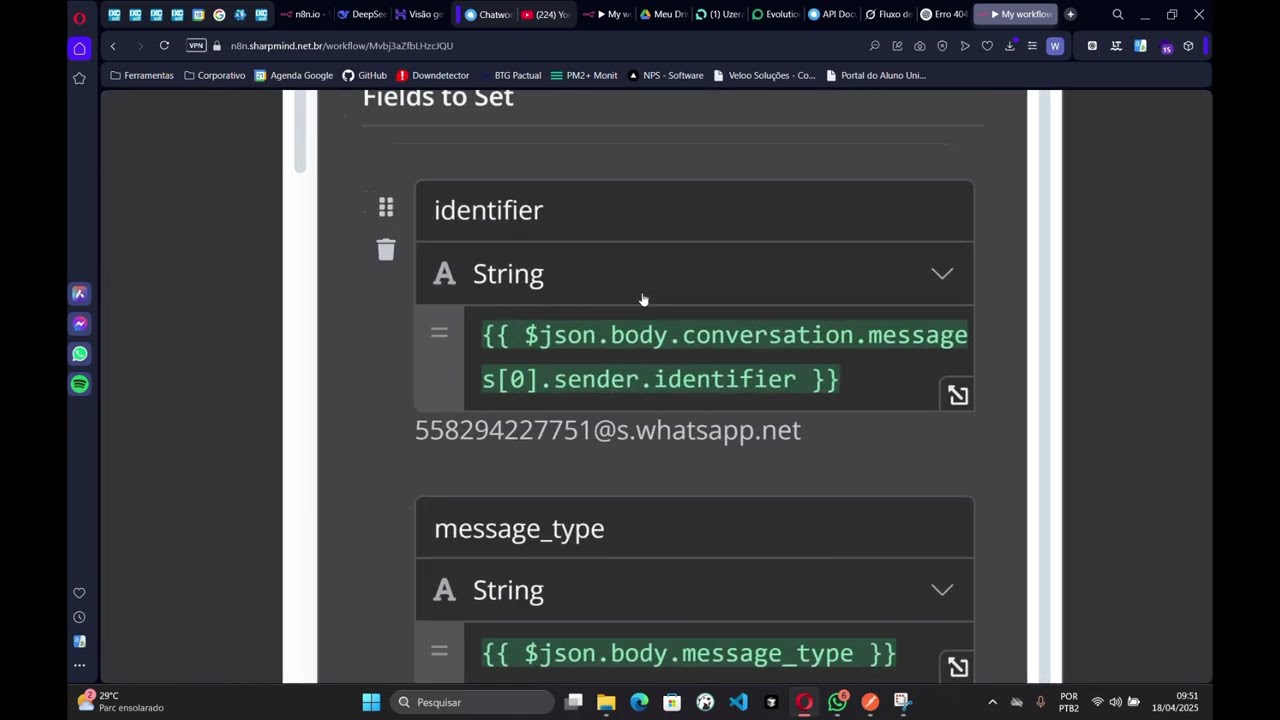The width and height of the screenshot is (1280, 720).
Task: Open File Explorer from the taskbar
Action: coord(606,702)
